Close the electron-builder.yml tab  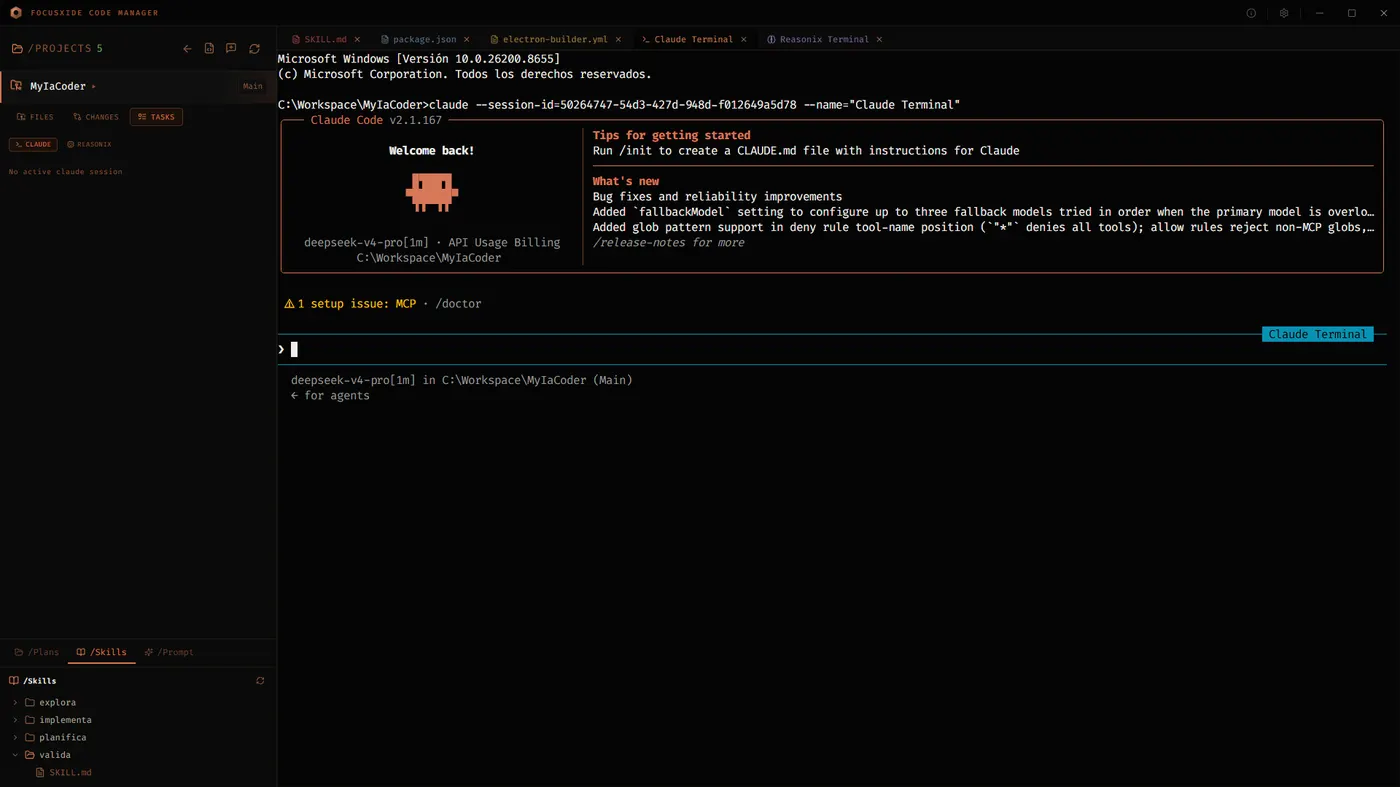click(x=618, y=40)
